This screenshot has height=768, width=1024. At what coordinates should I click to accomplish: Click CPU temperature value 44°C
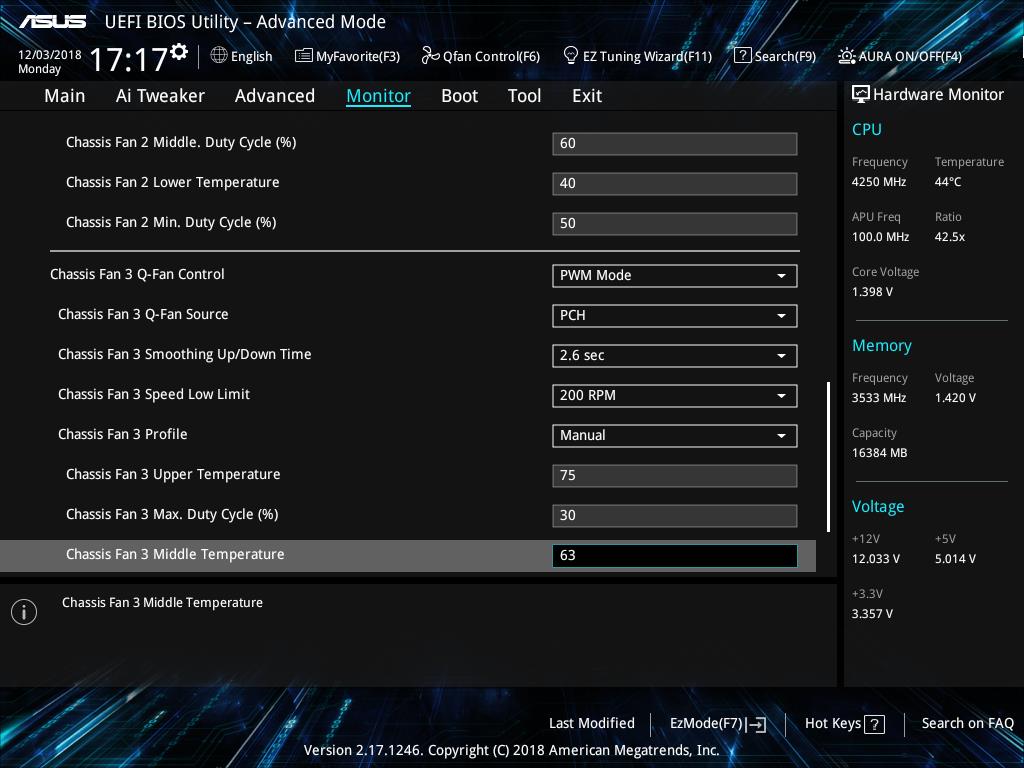coord(948,182)
